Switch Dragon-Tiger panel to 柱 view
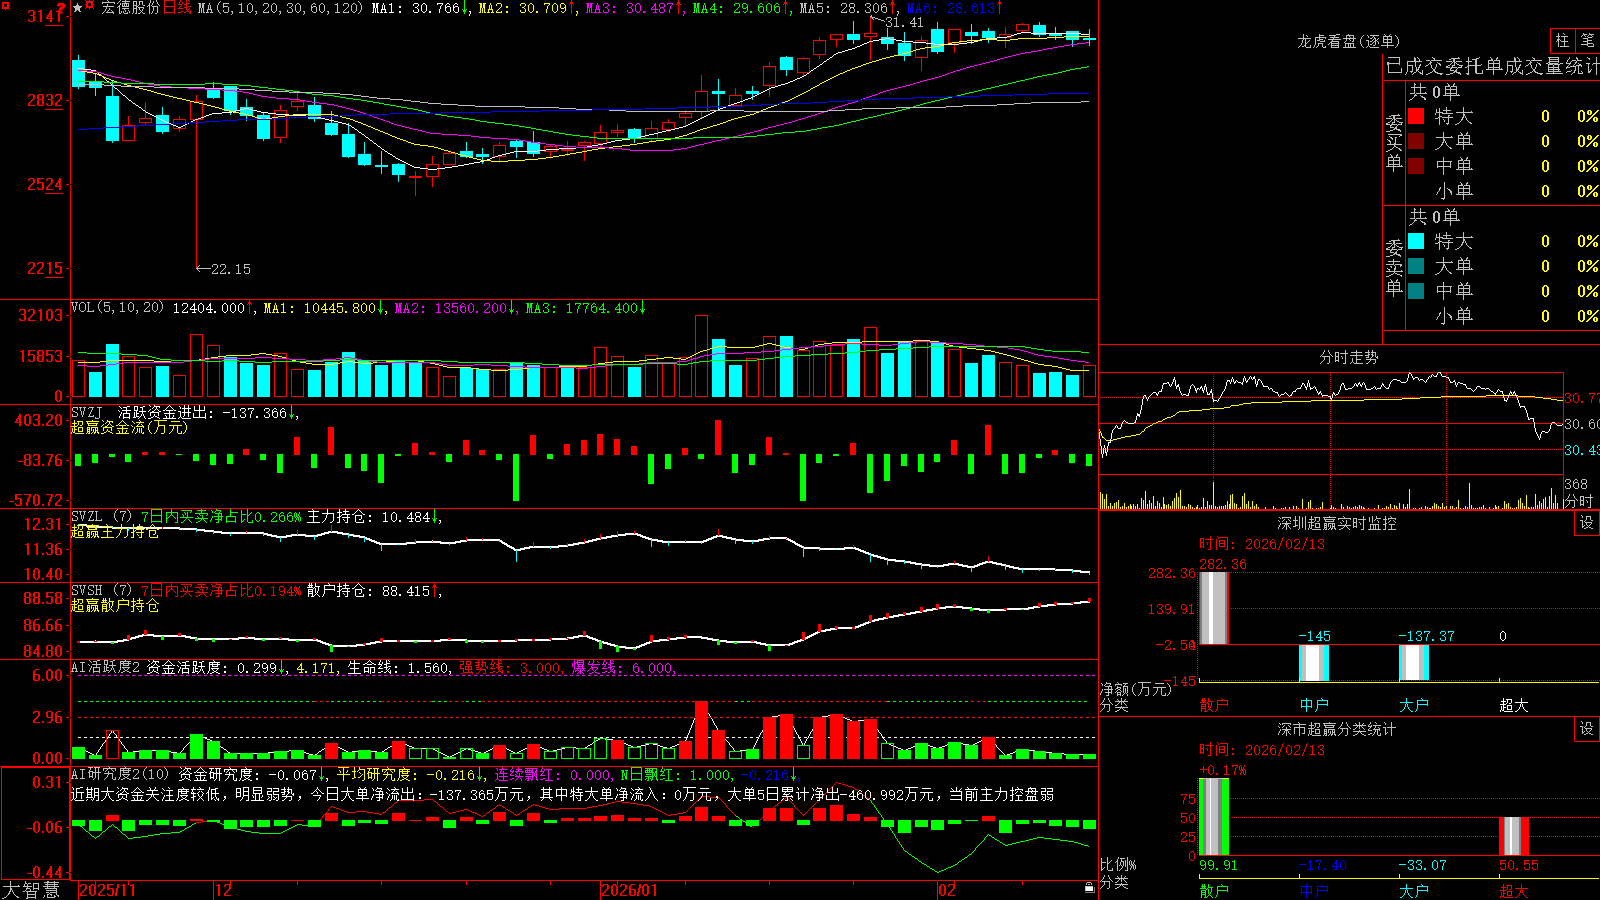 pyautogui.click(x=1562, y=40)
